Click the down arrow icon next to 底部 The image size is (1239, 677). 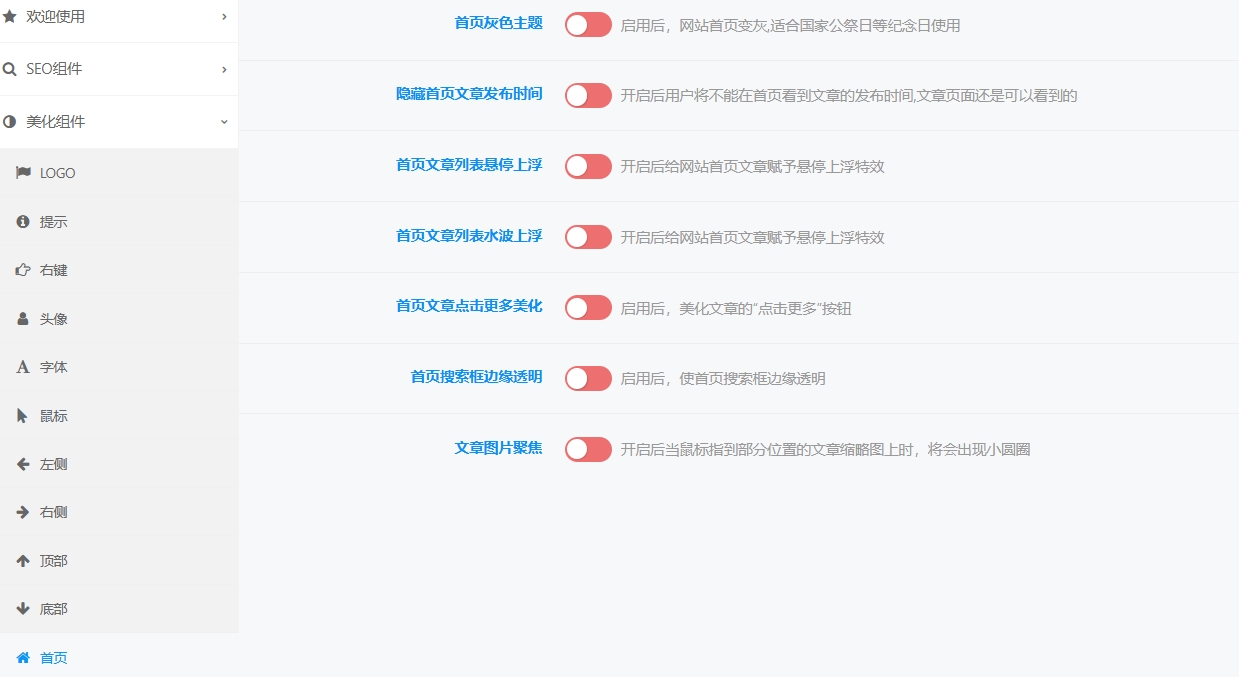[23, 609]
